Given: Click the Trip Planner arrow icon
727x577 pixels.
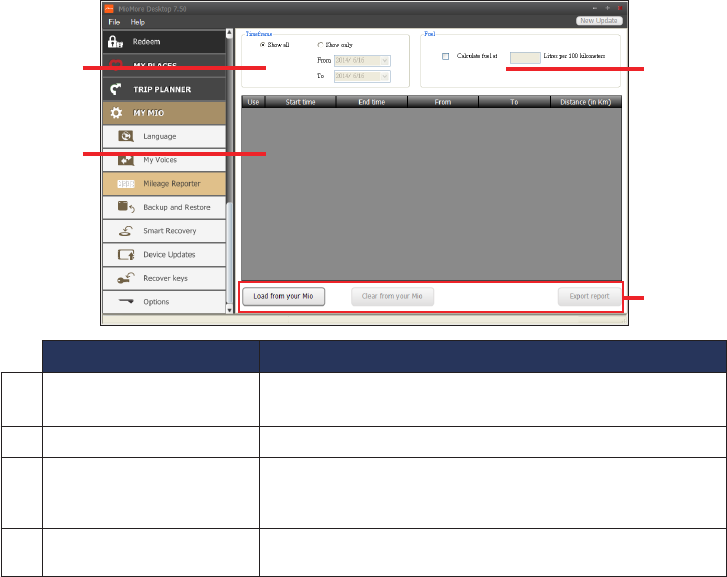Looking at the screenshot, I should pos(115,89).
